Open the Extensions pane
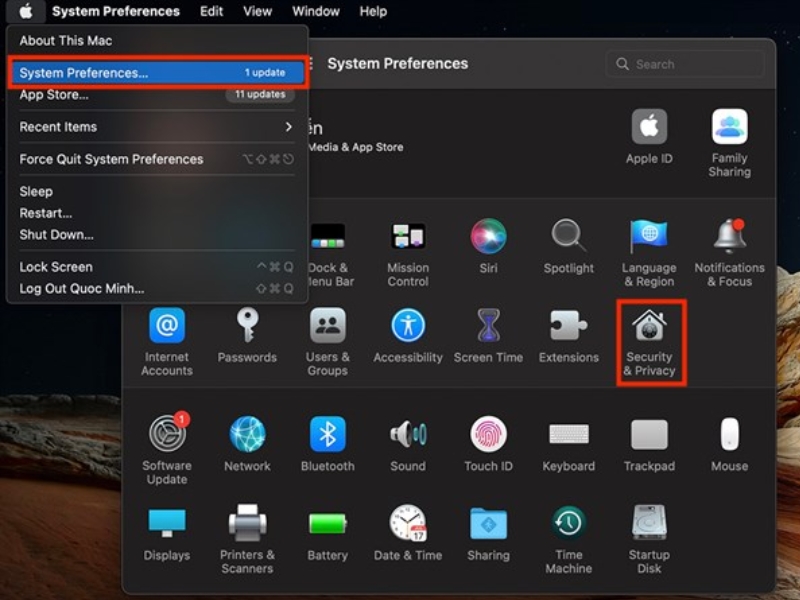The image size is (800, 600). 569,335
